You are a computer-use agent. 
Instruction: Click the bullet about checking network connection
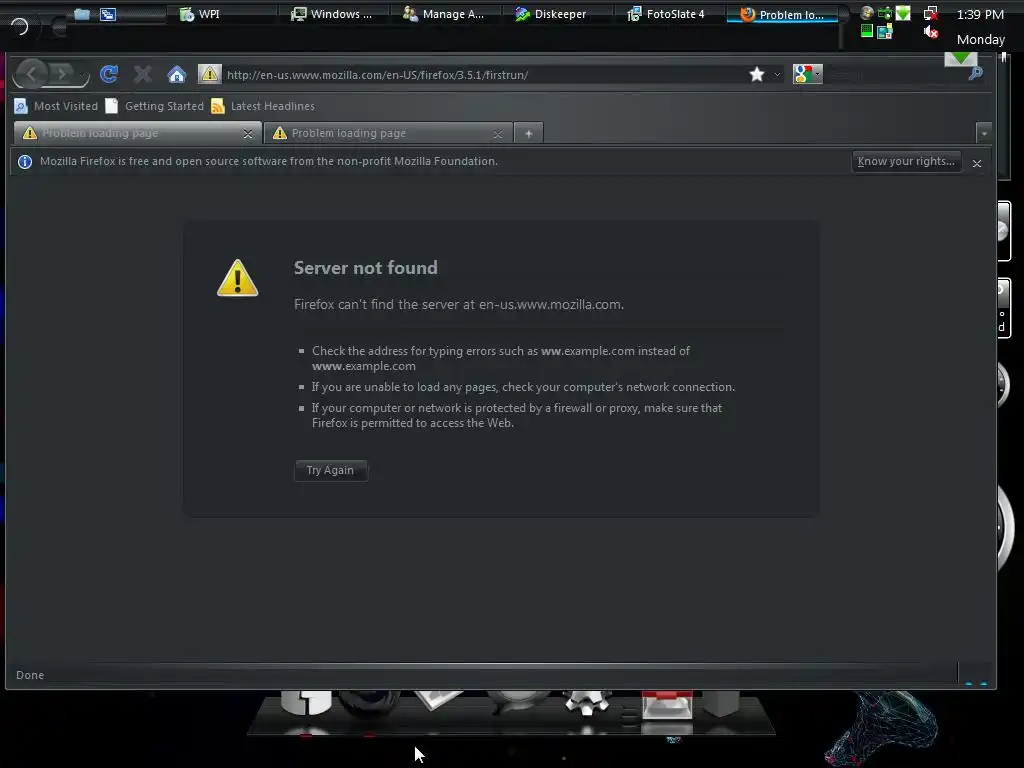pyautogui.click(x=523, y=387)
